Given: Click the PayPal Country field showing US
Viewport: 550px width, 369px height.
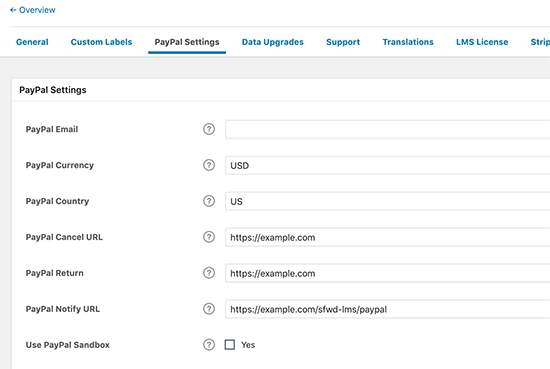Looking at the screenshot, I should click(x=388, y=201).
